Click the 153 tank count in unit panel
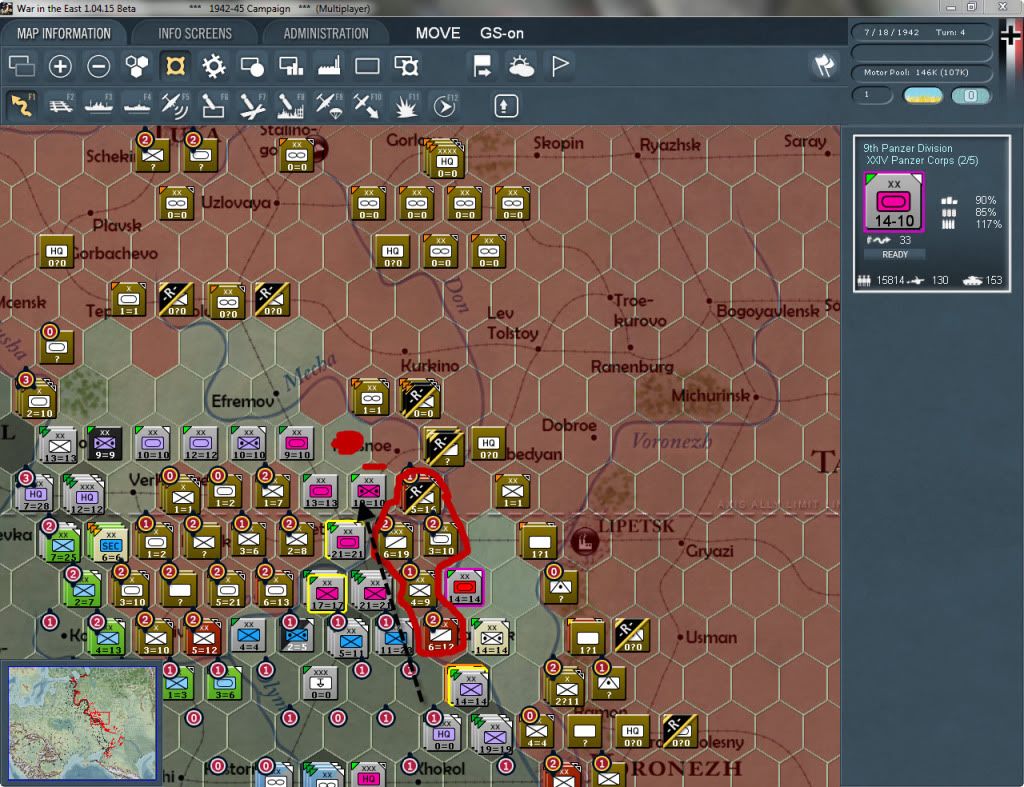This screenshot has height=787, width=1024. pyautogui.click(x=993, y=280)
